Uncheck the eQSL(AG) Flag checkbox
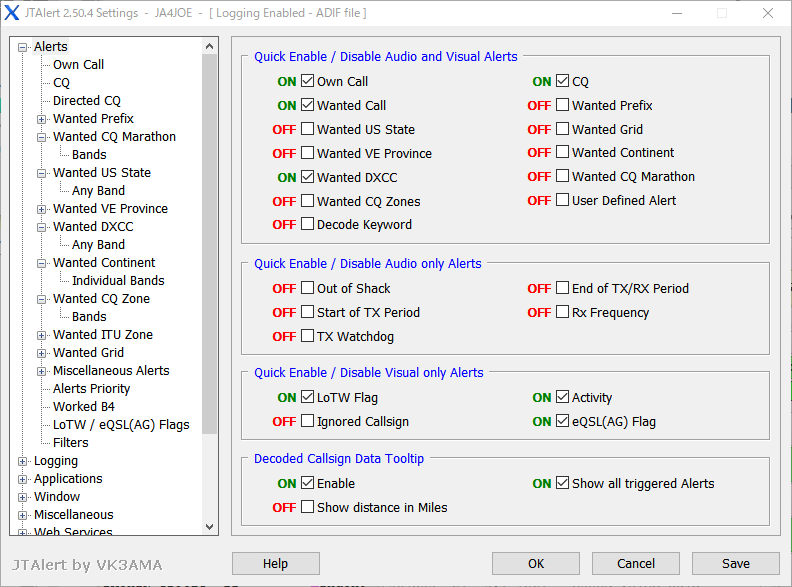792x587 pixels. [x=562, y=421]
